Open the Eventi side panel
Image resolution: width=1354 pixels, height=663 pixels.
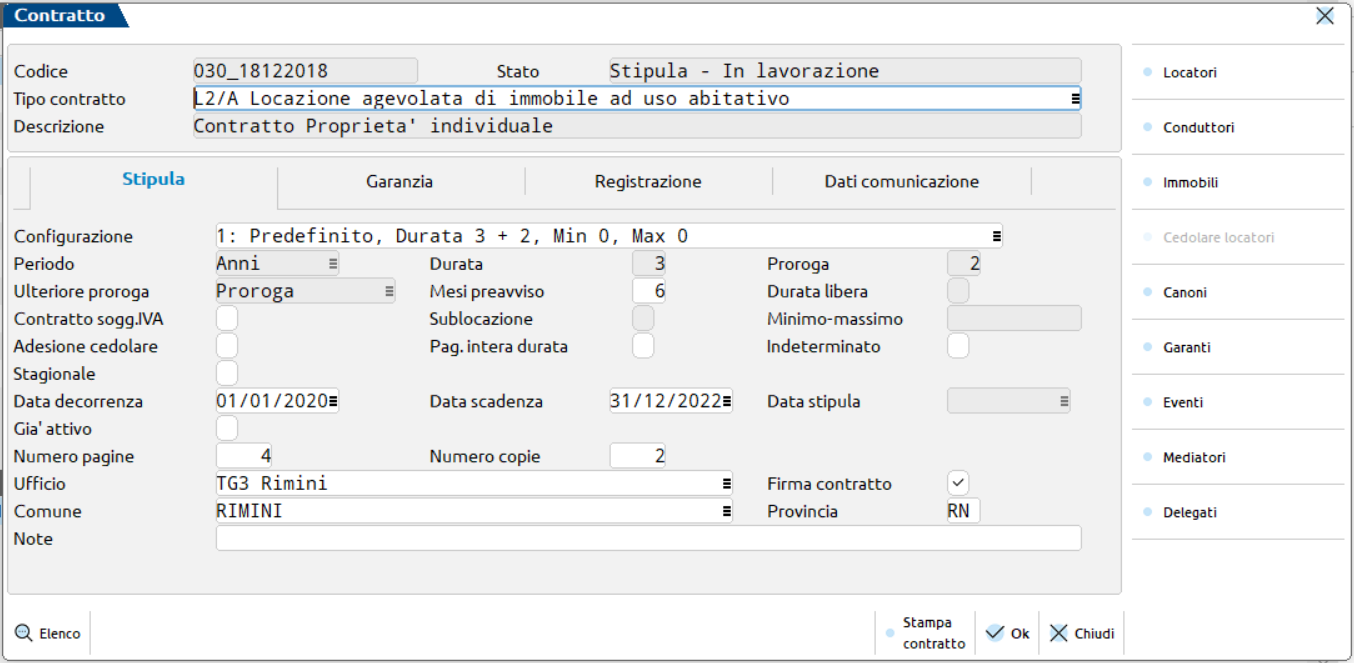[x=1183, y=403]
